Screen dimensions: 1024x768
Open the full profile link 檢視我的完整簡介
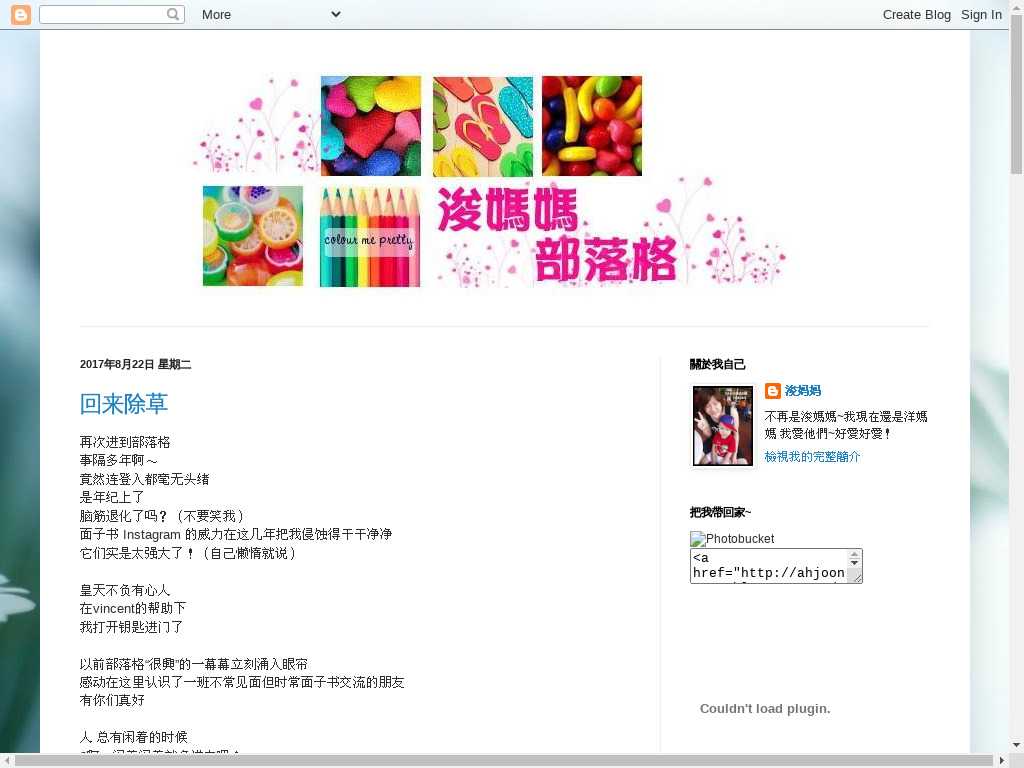812,456
